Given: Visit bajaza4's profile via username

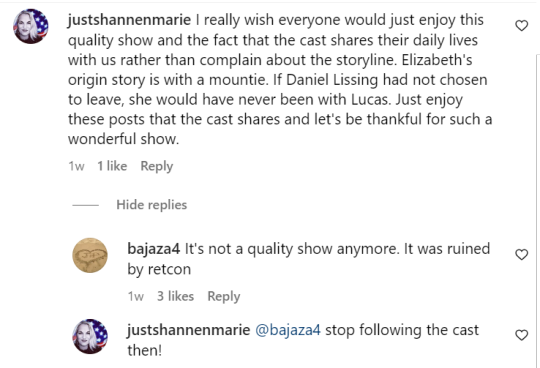Looking at the screenshot, I should tap(154, 249).
